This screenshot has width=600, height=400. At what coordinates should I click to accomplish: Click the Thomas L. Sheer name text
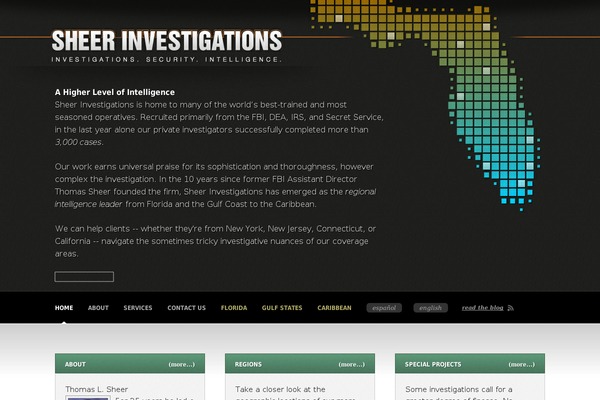(96, 389)
